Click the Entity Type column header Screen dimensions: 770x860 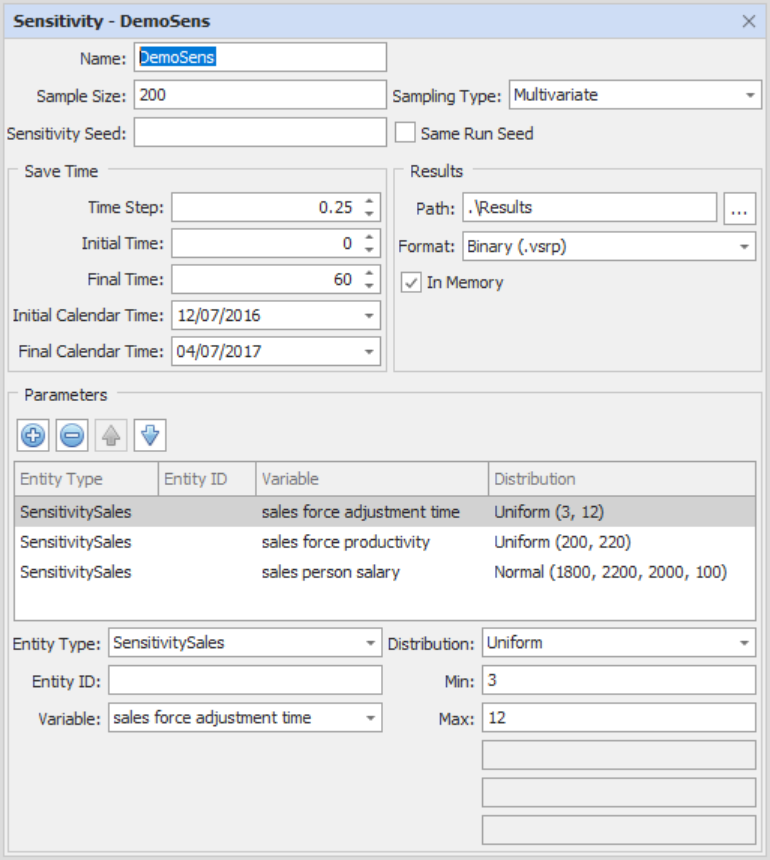(x=87, y=479)
